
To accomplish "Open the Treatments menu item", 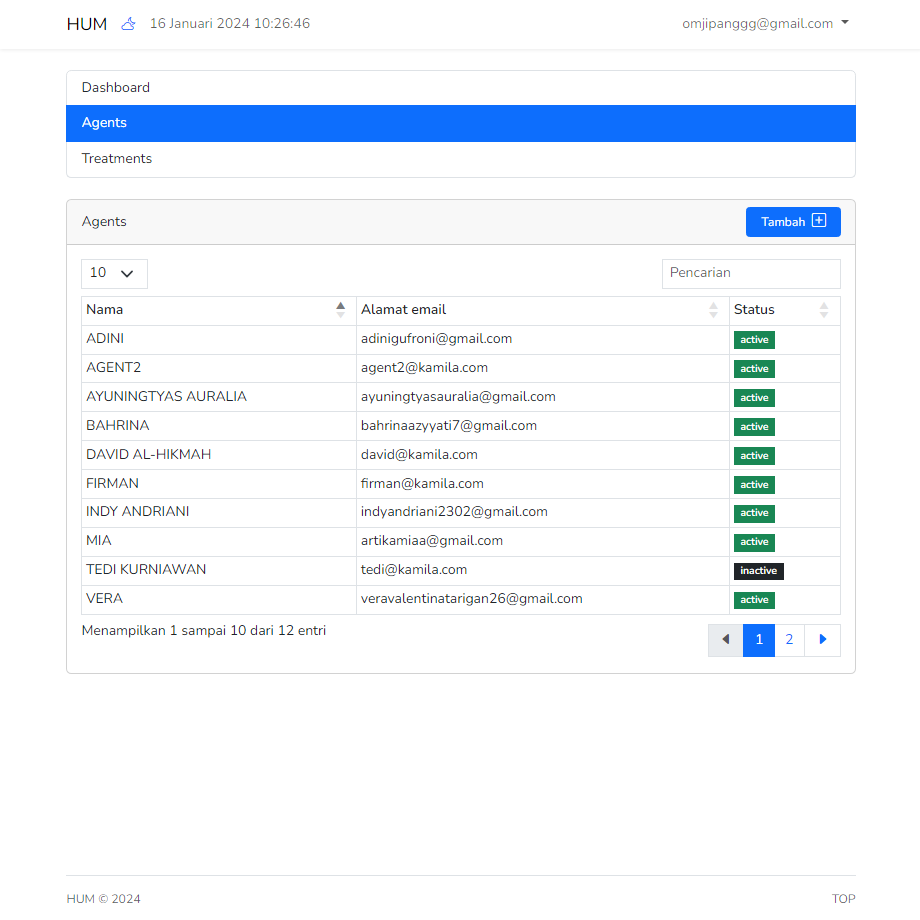I will tap(117, 159).
